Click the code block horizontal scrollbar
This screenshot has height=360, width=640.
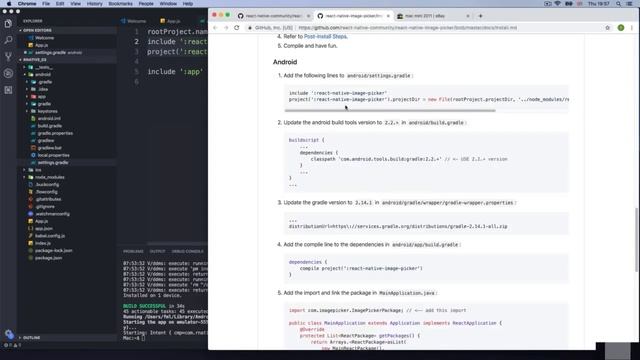click(x=390, y=110)
